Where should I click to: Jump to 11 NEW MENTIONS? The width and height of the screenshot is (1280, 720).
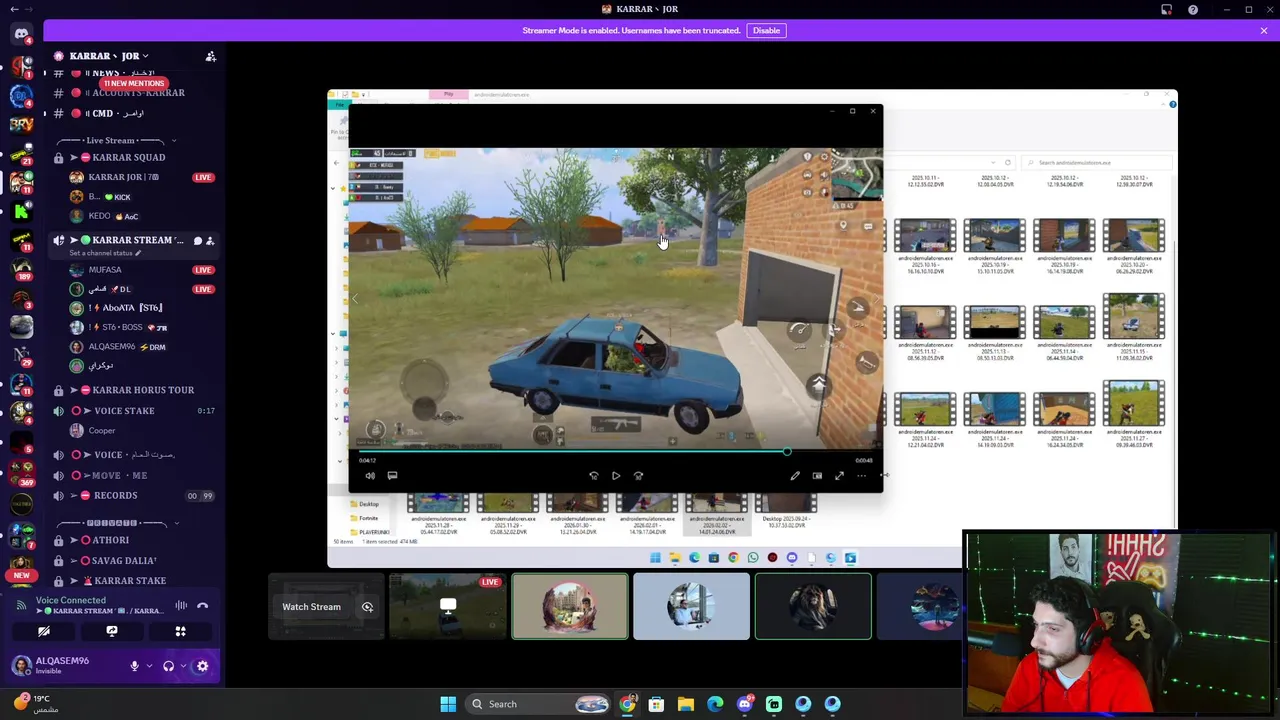[x=133, y=83]
